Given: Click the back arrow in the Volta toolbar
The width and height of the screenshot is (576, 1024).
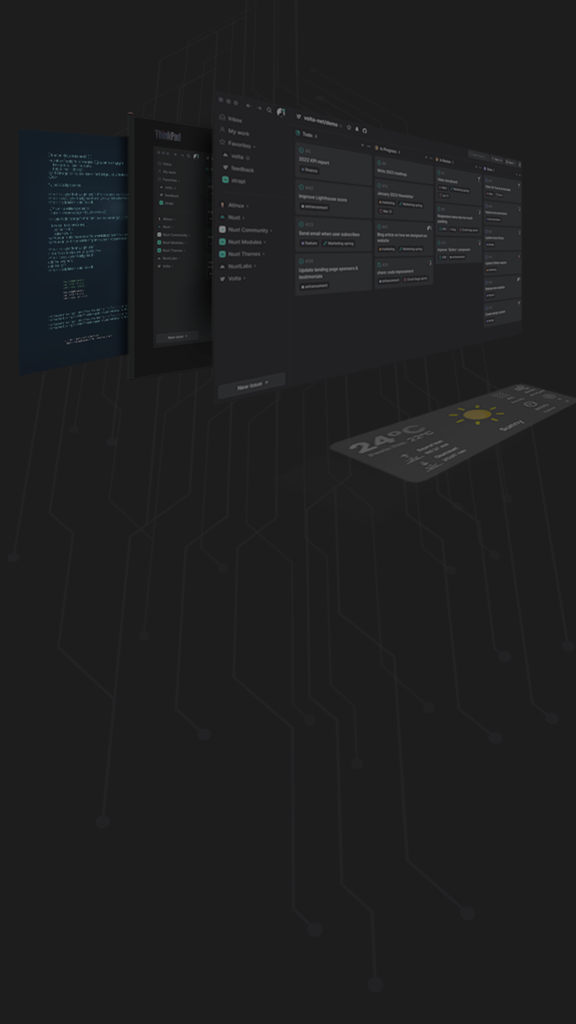Looking at the screenshot, I should (249, 106).
